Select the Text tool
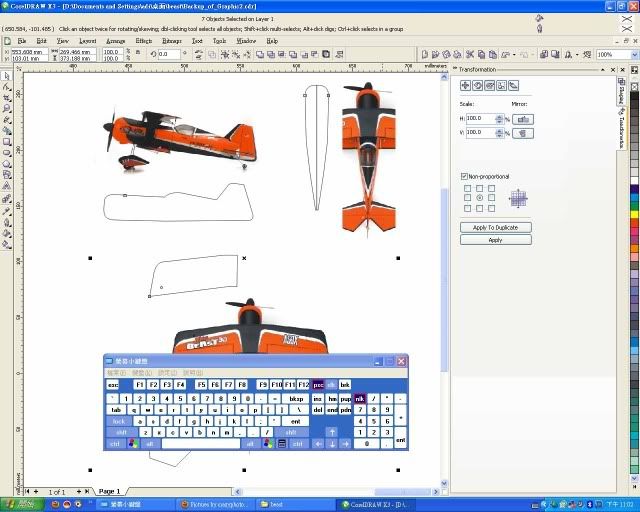 tap(7, 186)
